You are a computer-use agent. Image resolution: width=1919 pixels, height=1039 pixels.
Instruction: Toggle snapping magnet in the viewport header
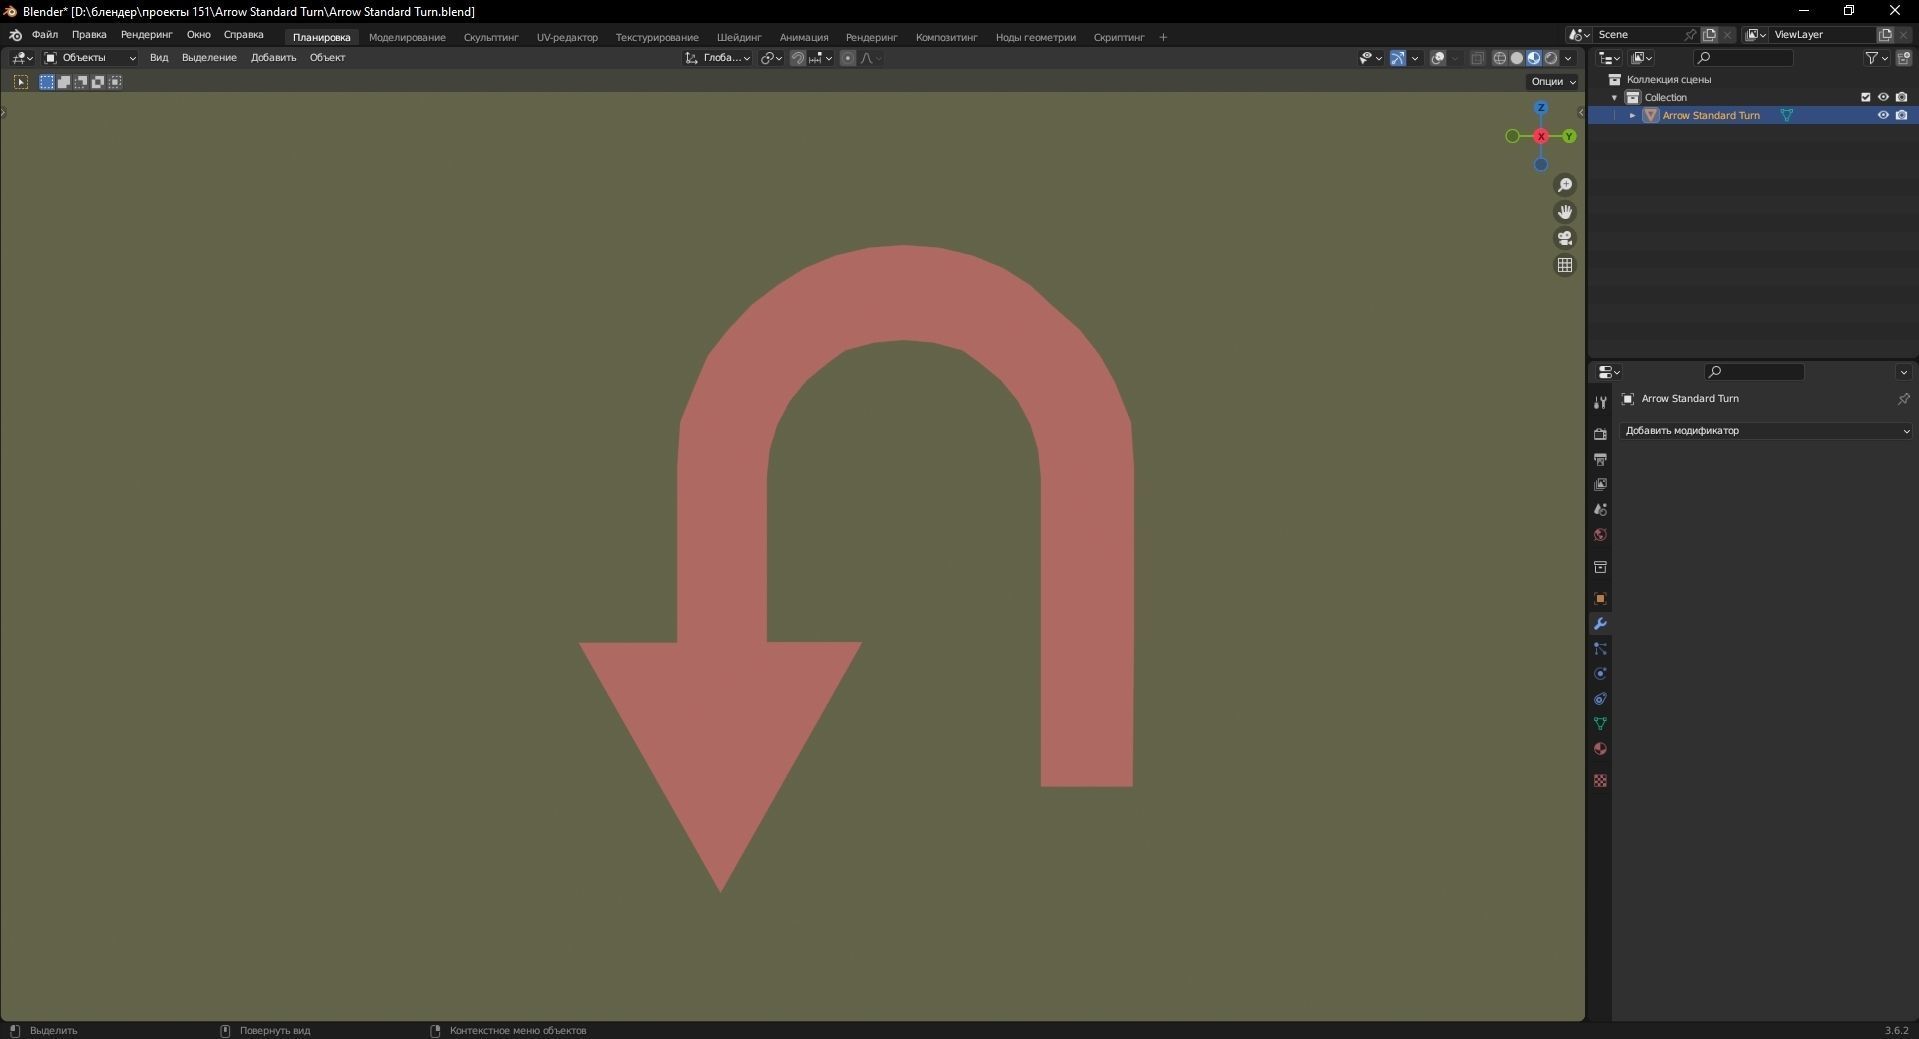point(797,58)
